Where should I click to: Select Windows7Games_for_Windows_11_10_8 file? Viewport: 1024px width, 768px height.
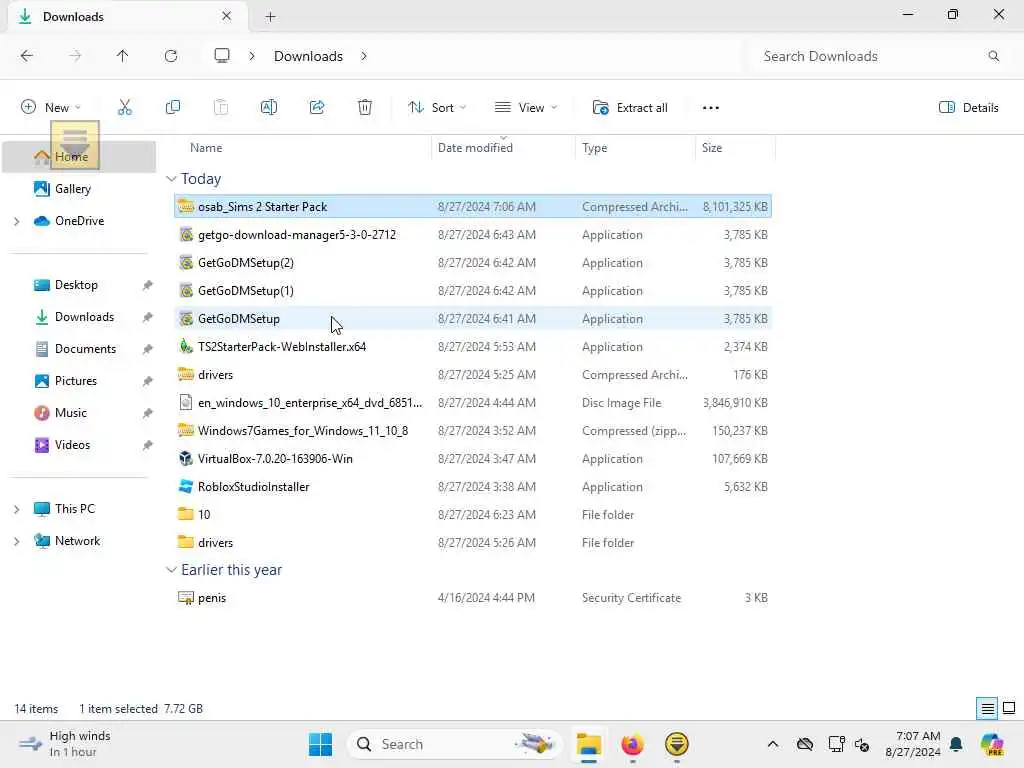pos(473,430)
